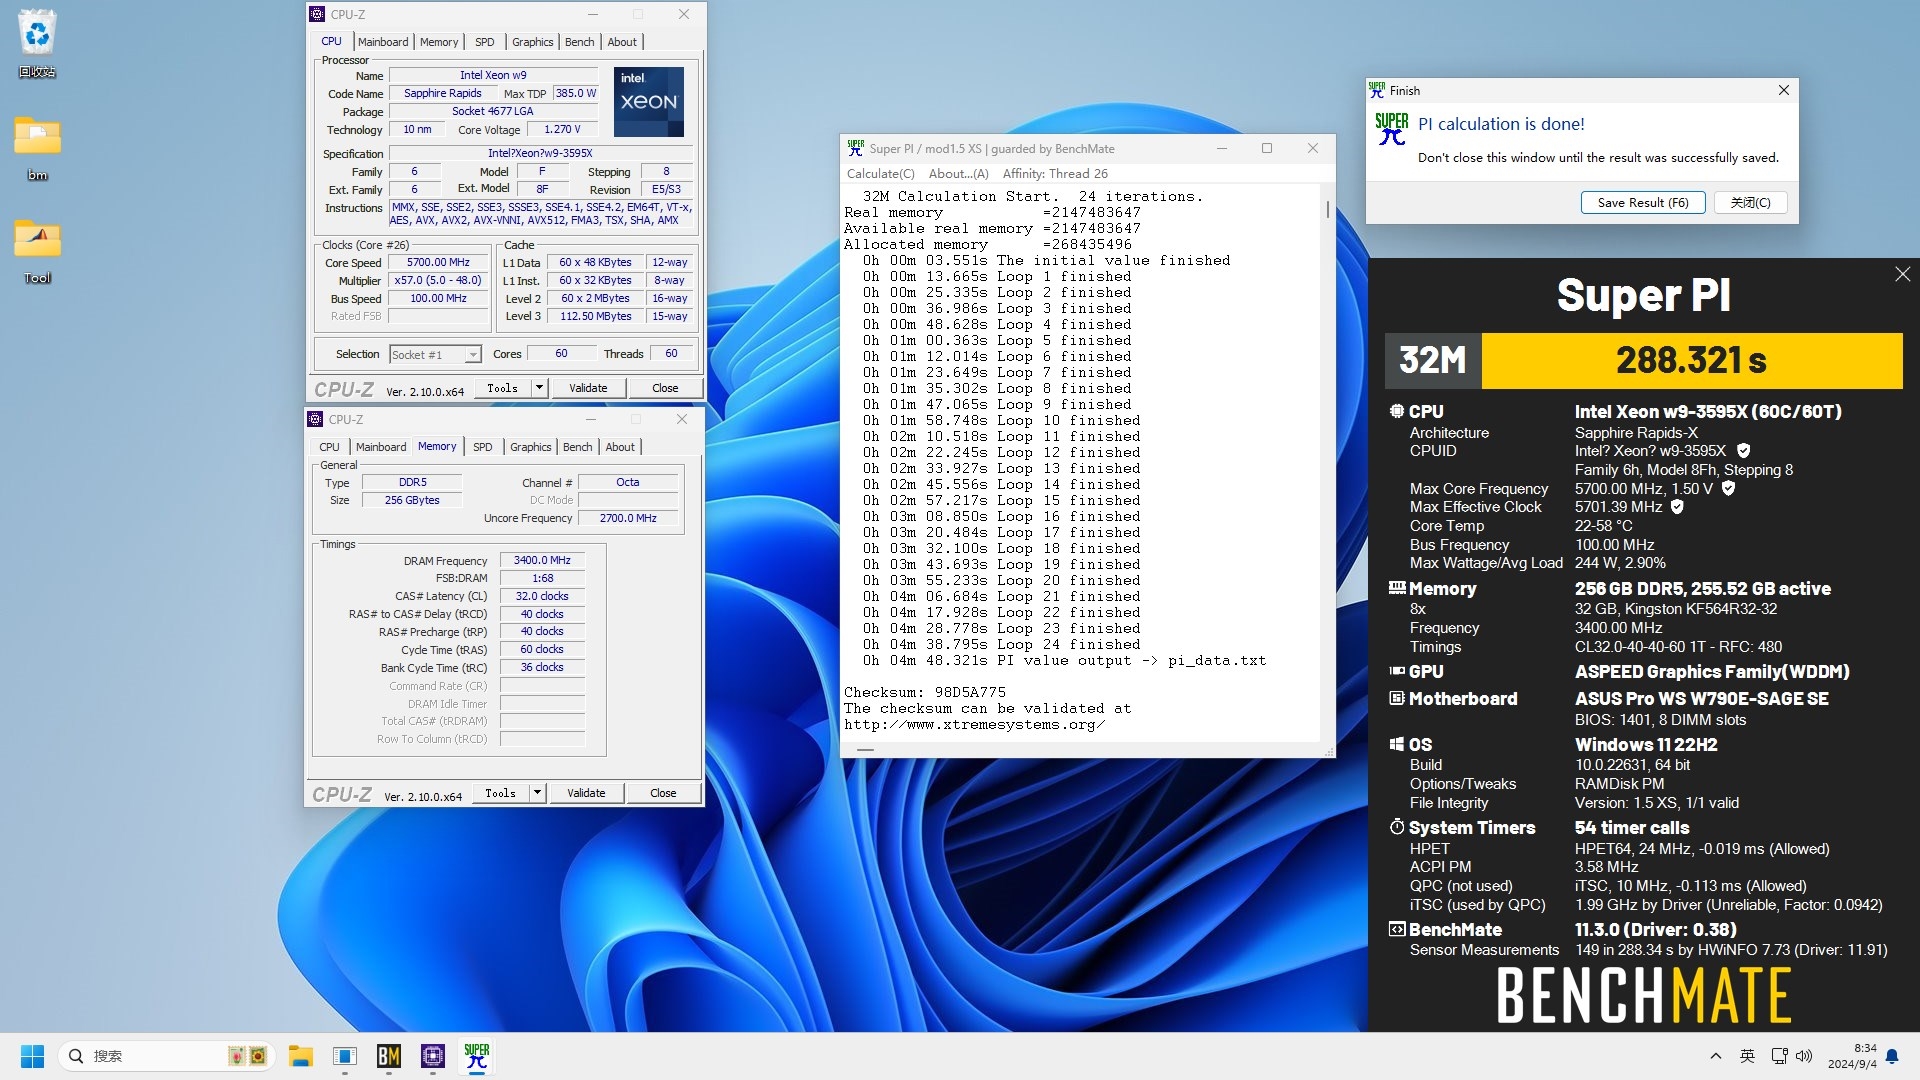Viewport: 1920px width, 1080px height.
Task: Open SPD tab in upper CPU-Z window
Action: click(485, 42)
